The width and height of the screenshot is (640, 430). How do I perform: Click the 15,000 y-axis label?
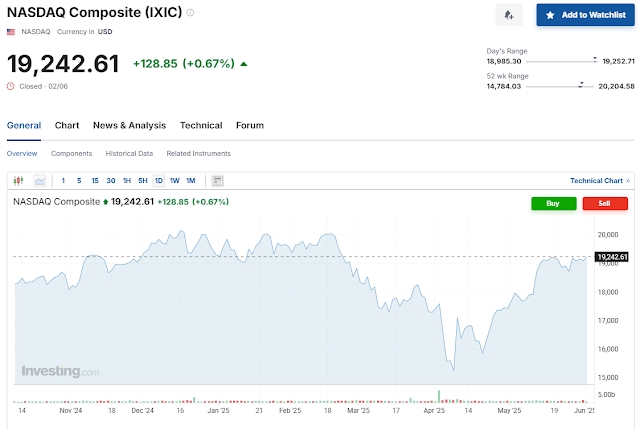(x=608, y=378)
